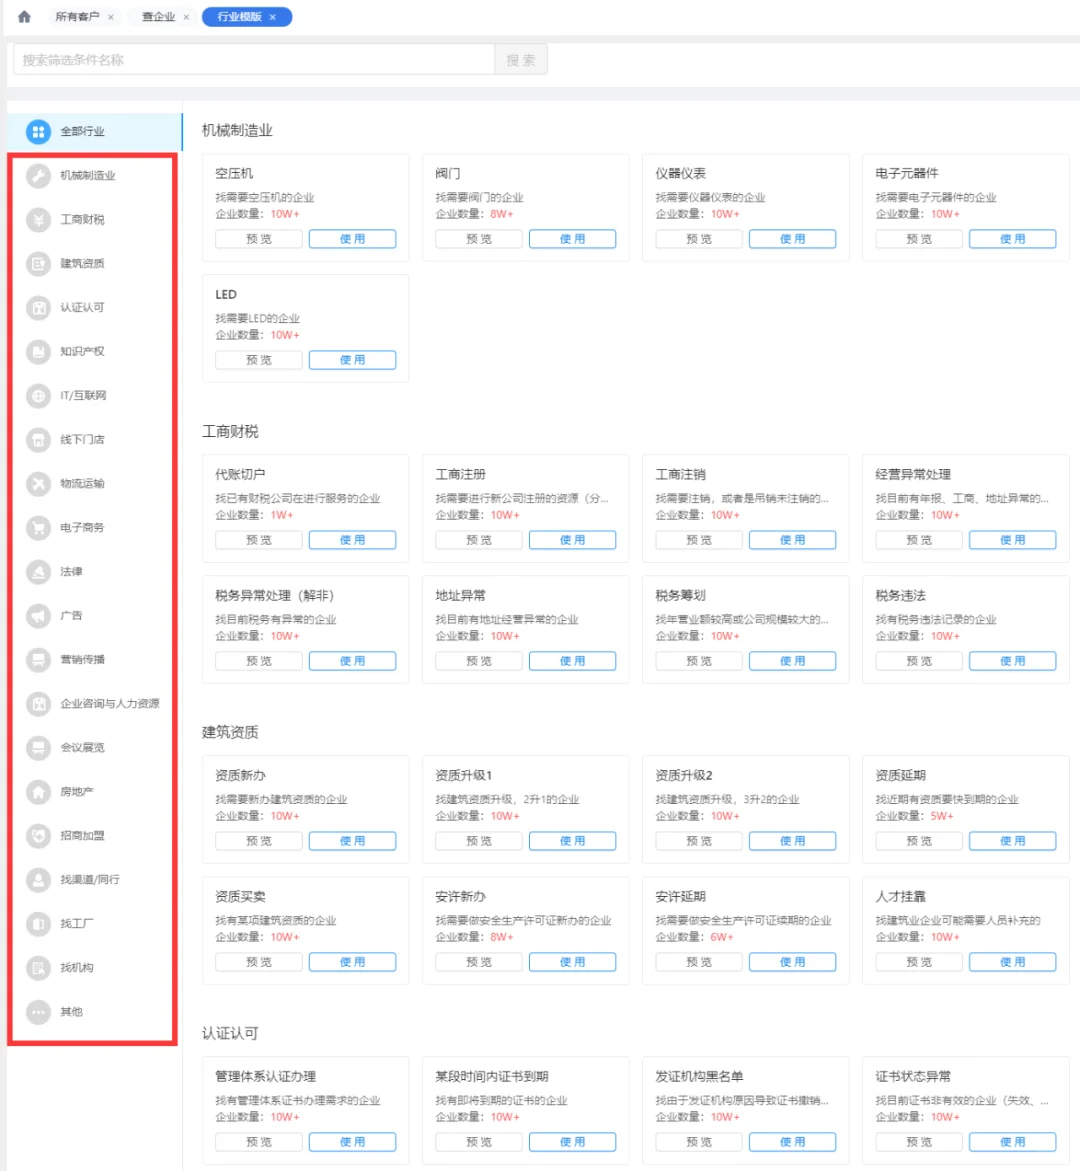Focus the 搜索筛选条件名称 search field

(254, 60)
